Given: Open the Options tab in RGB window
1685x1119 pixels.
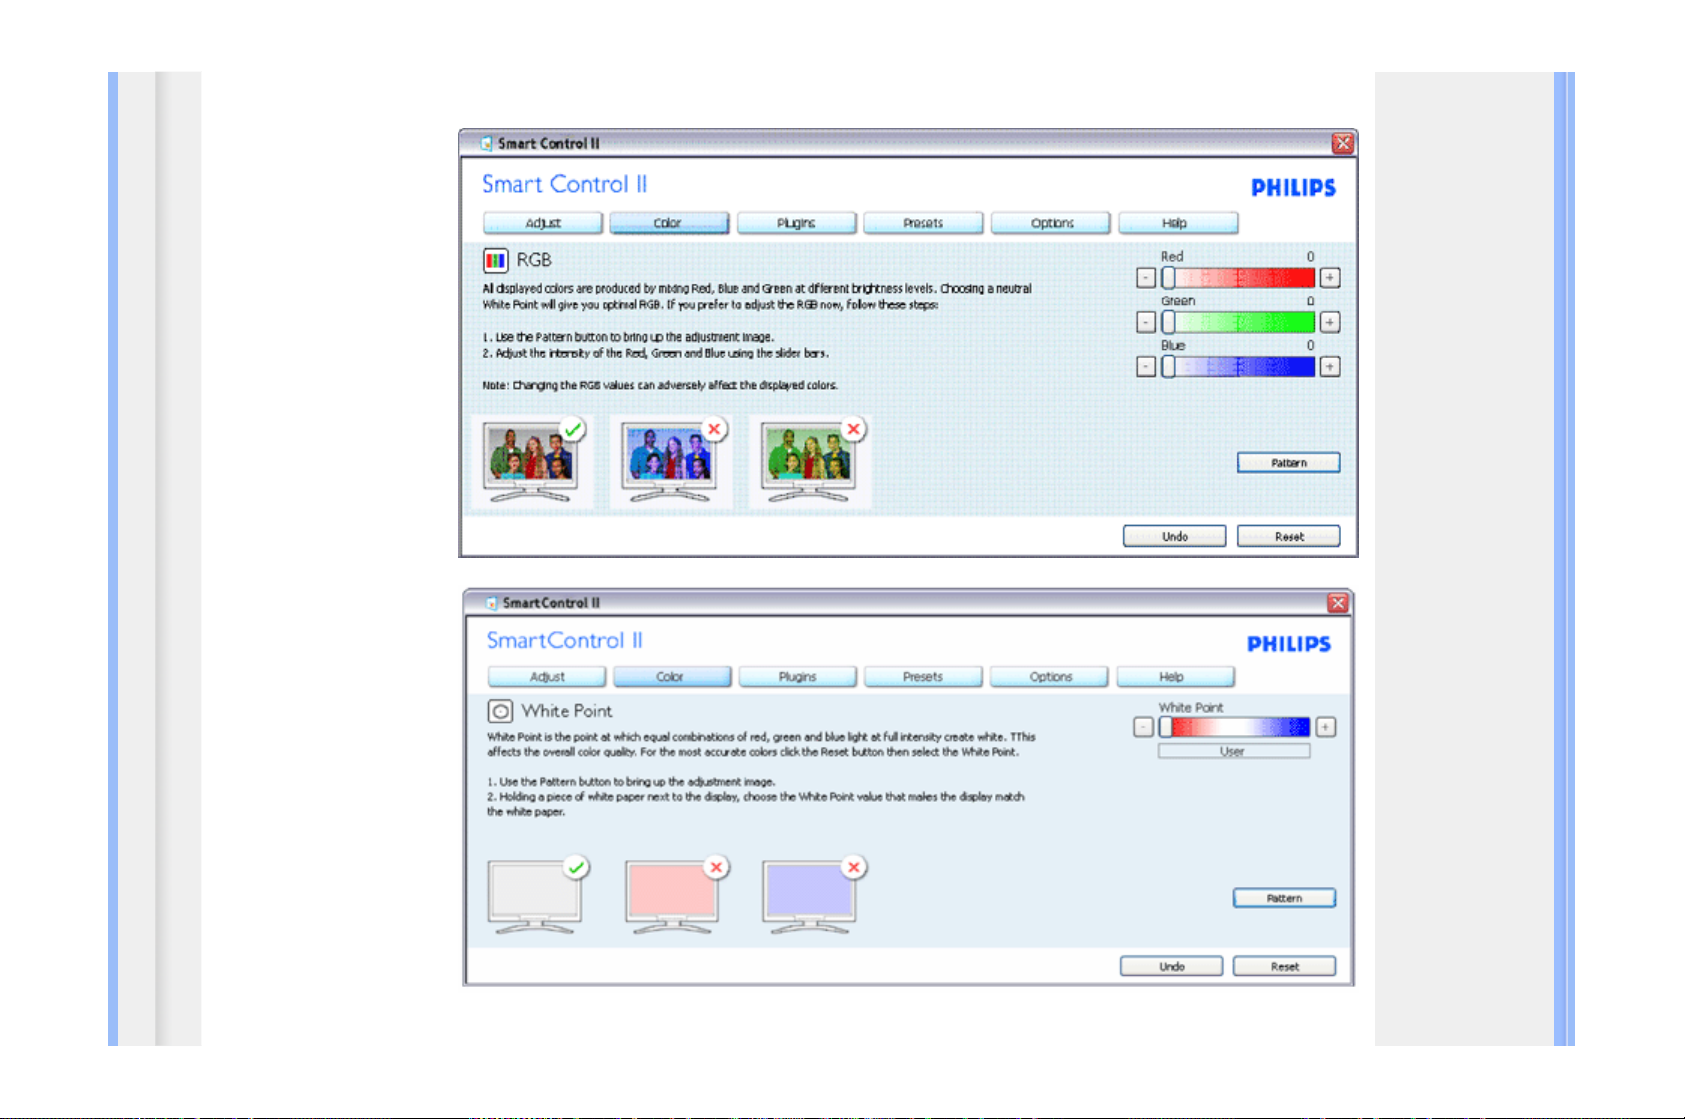Looking at the screenshot, I should click(1051, 223).
